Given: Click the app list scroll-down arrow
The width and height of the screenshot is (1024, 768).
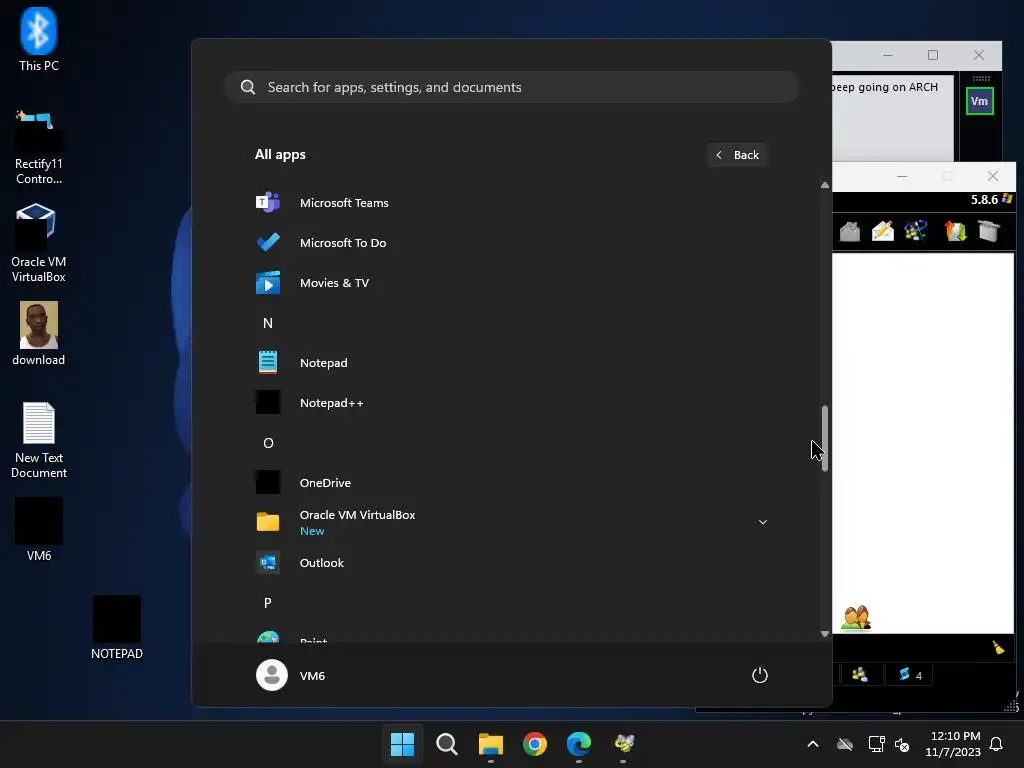Looking at the screenshot, I should coord(825,633).
